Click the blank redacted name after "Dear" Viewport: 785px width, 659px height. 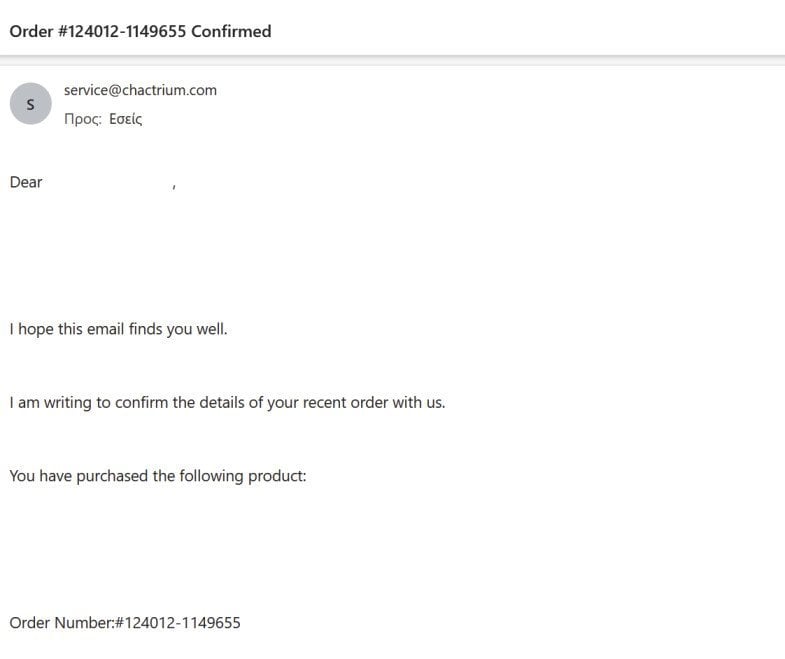[108, 182]
